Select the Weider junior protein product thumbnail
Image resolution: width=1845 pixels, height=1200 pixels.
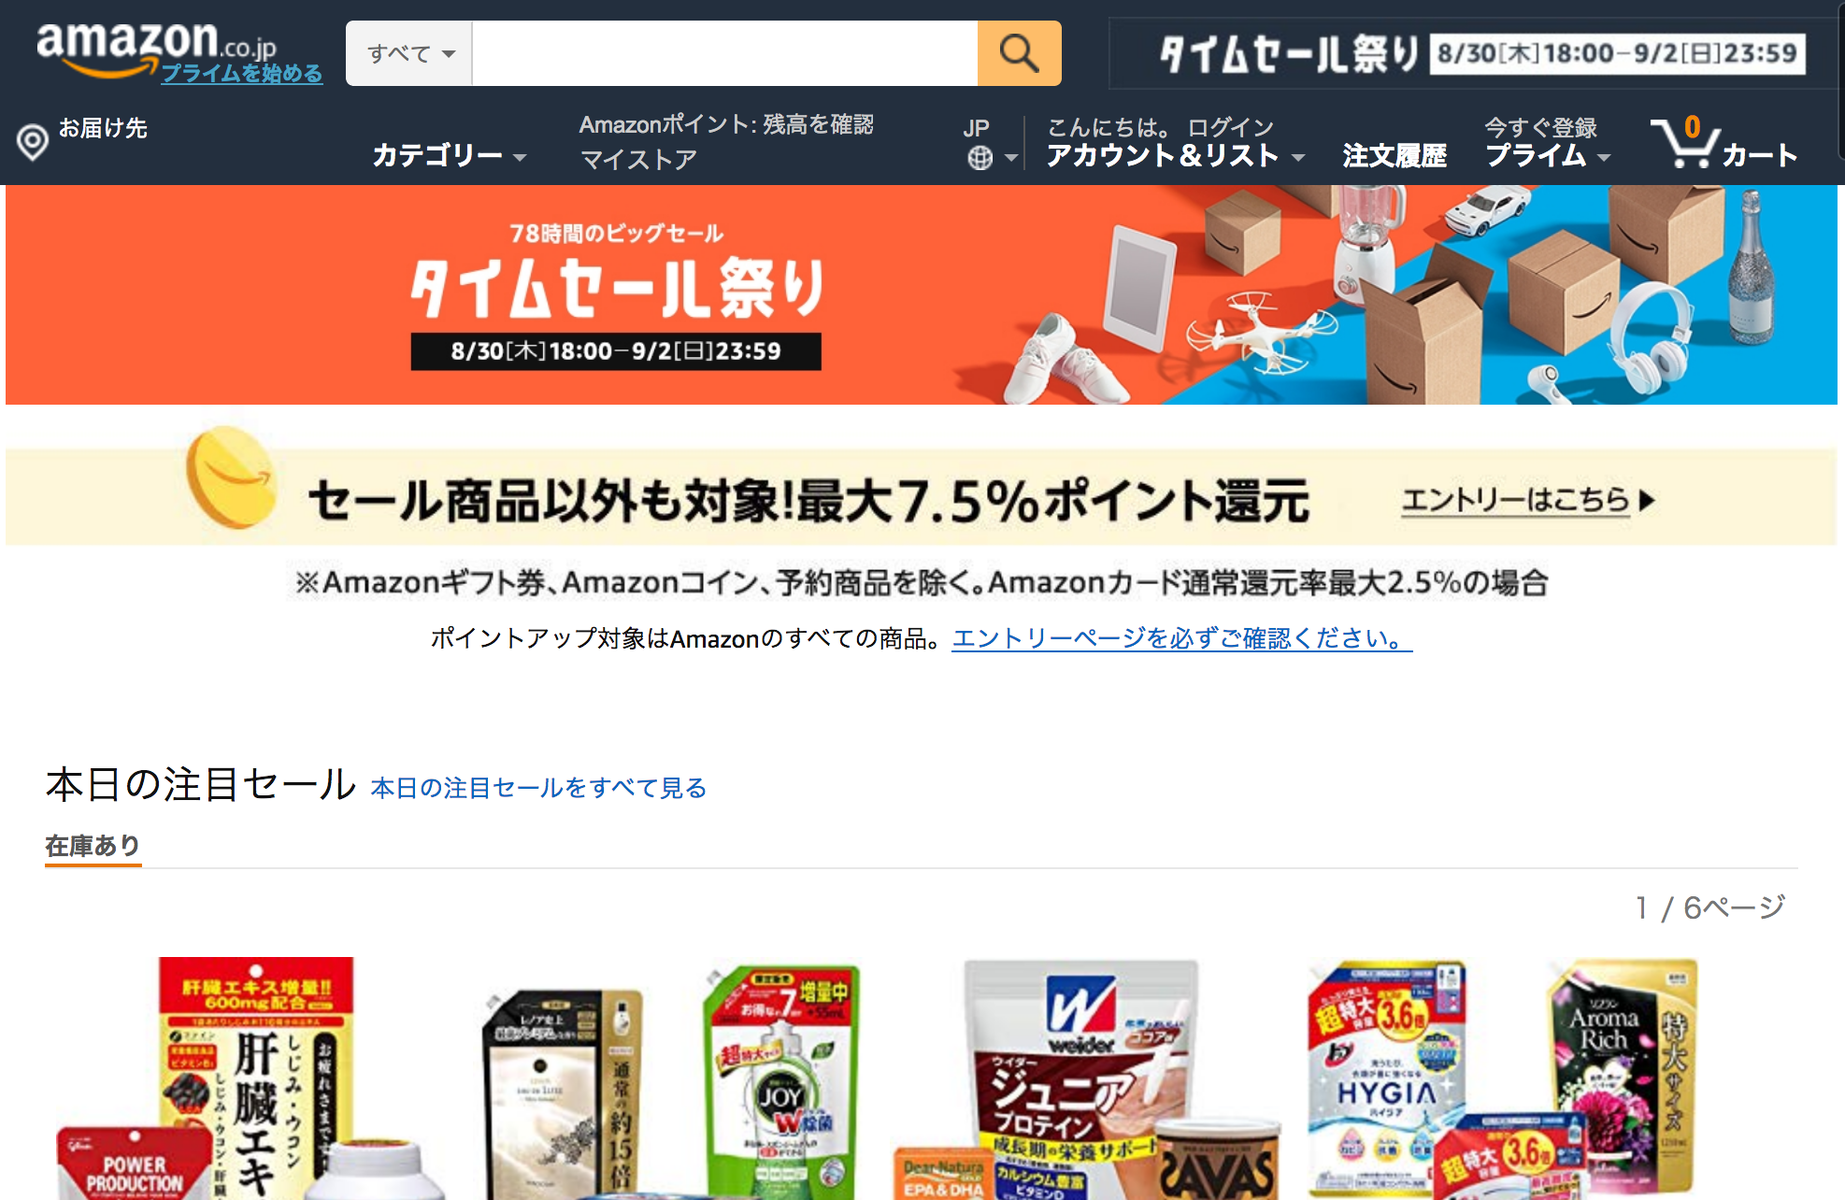[x=1086, y=1080]
